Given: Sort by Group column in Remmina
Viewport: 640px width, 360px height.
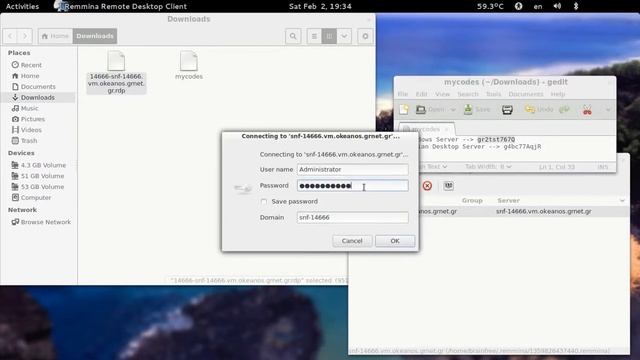Looking at the screenshot, I should [x=472, y=200].
